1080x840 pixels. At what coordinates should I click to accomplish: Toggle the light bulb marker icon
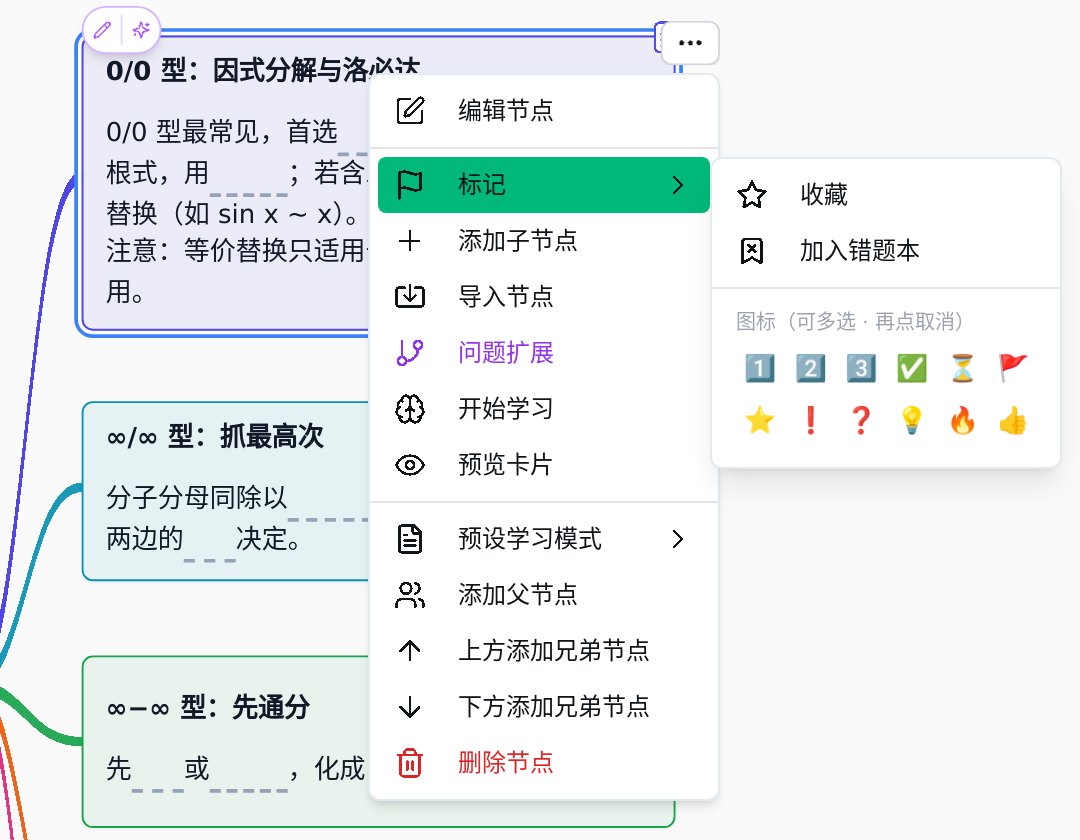(912, 420)
